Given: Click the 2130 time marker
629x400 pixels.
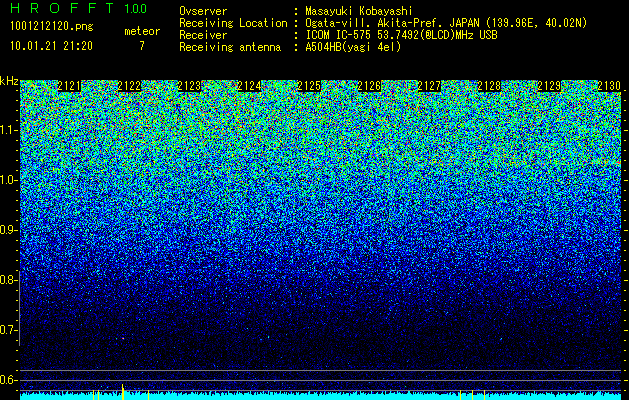Looking at the screenshot, I should pos(609,86).
